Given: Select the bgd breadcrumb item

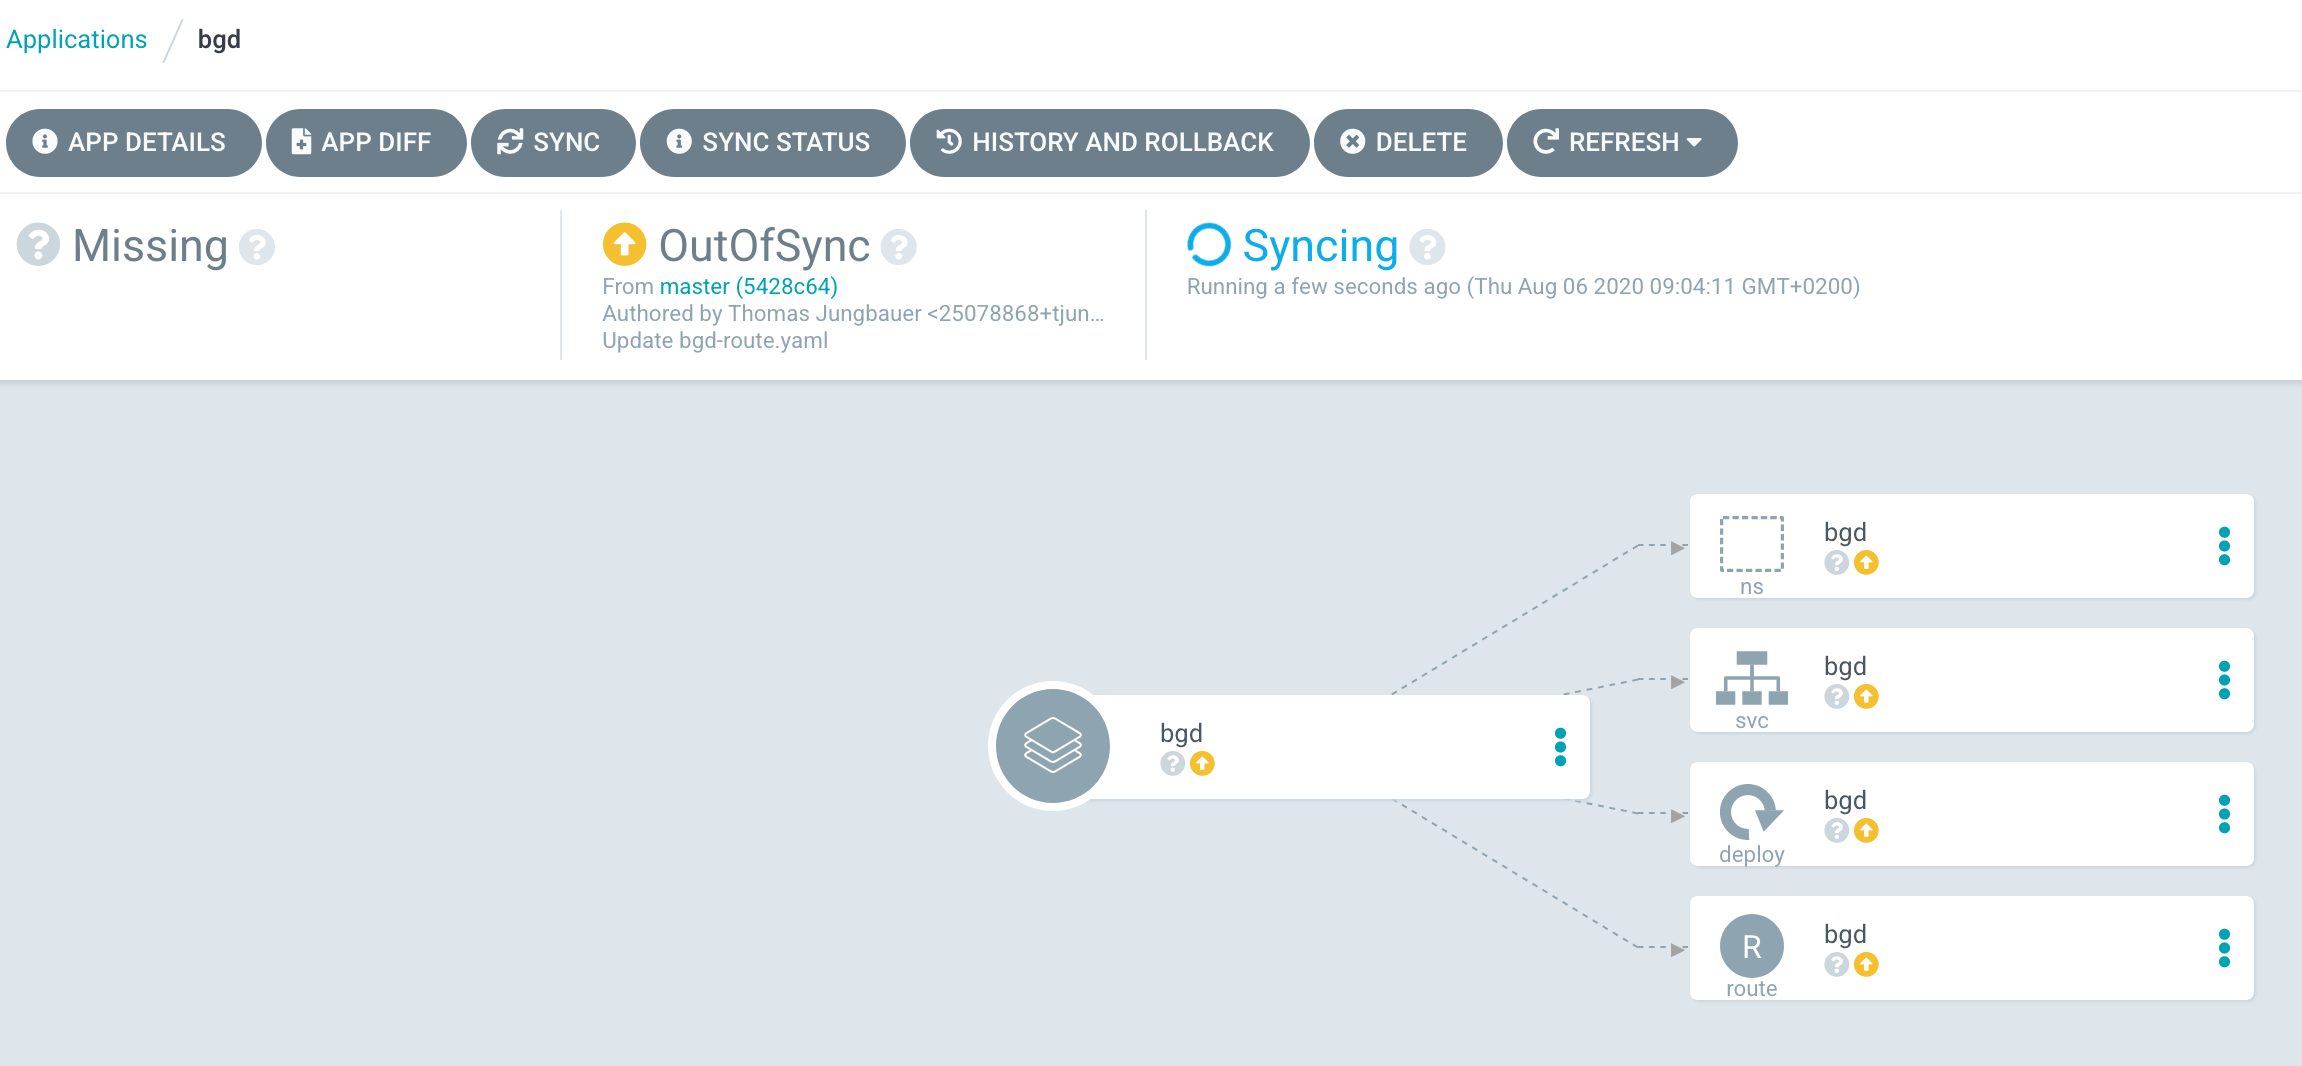Looking at the screenshot, I should pyautogui.click(x=219, y=39).
